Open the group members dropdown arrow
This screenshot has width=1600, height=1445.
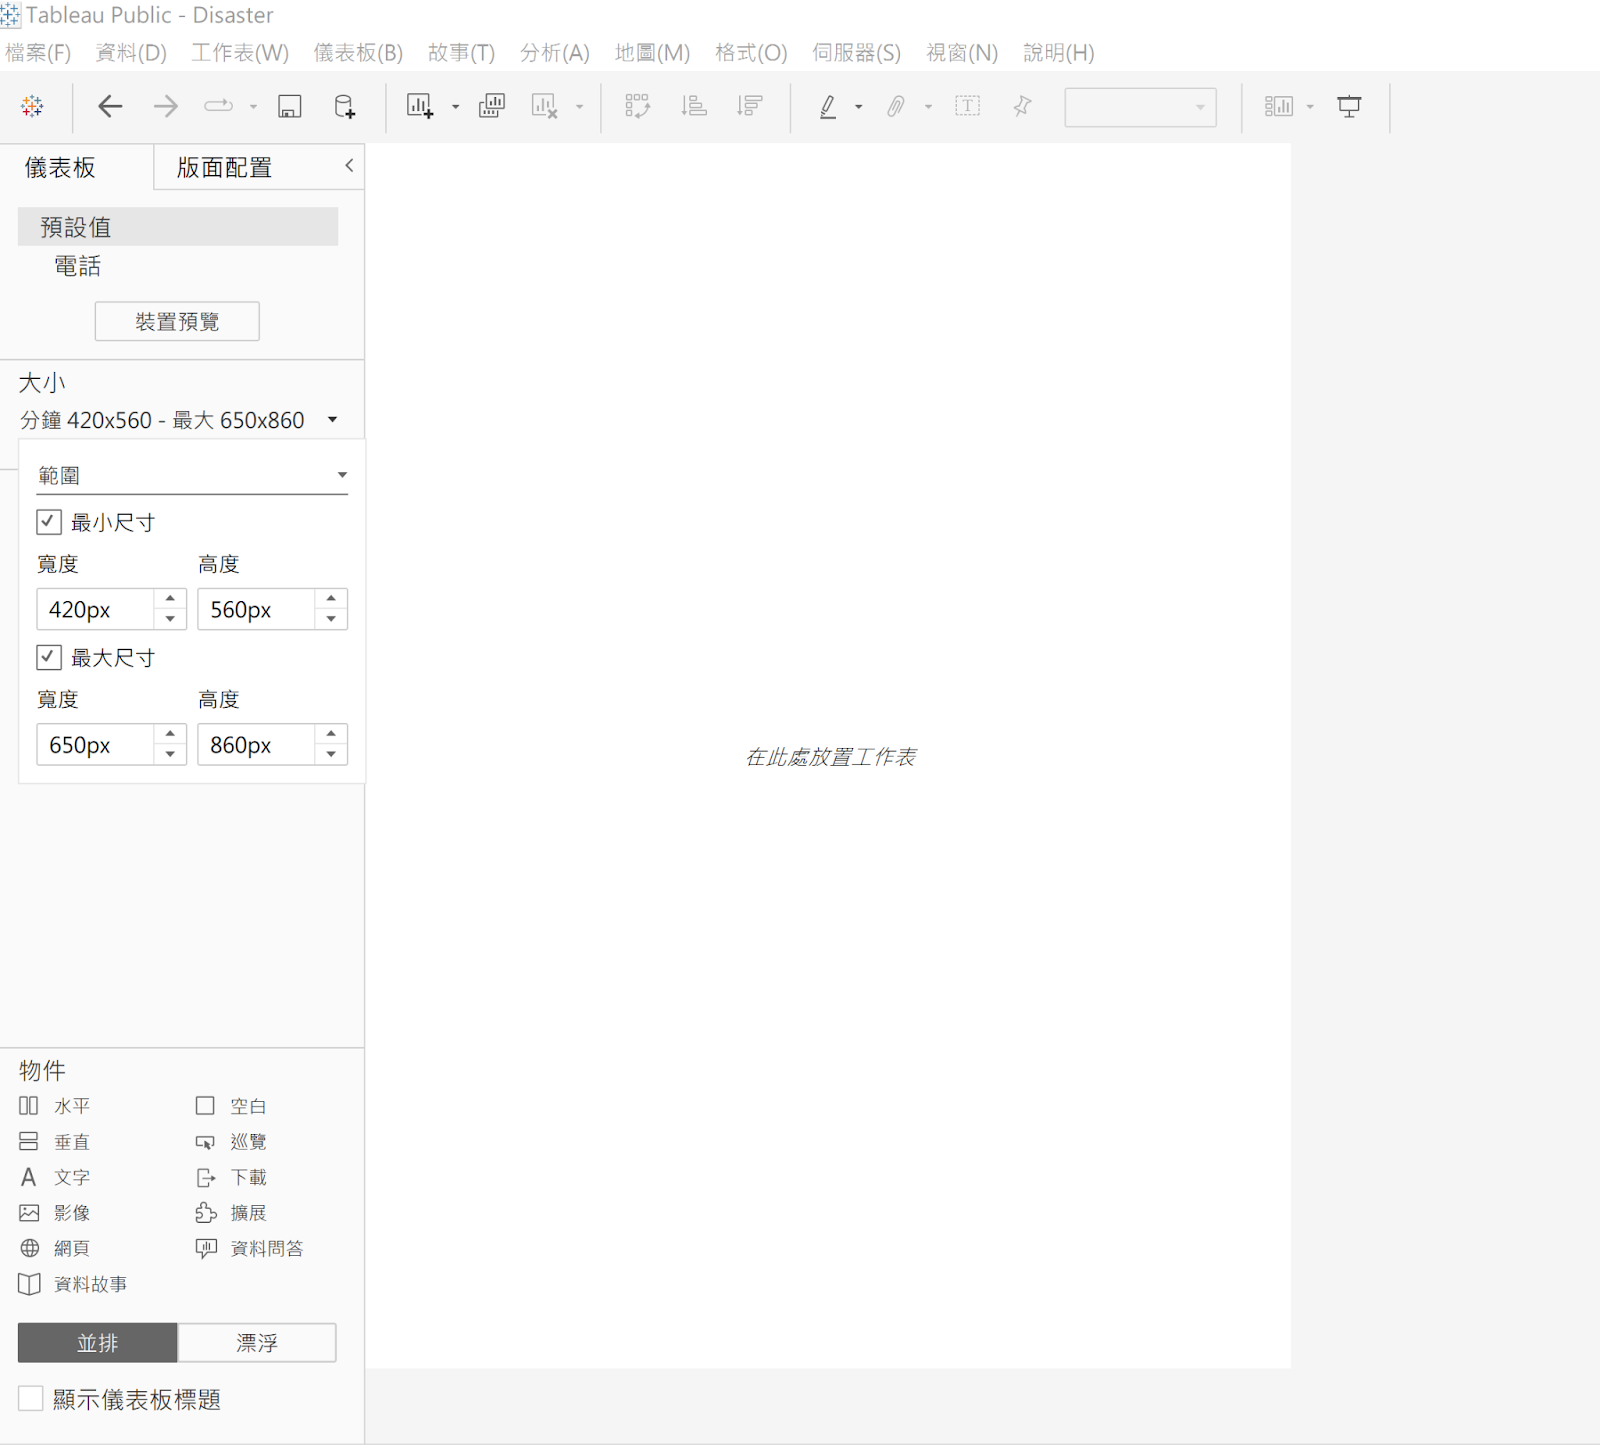click(928, 107)
